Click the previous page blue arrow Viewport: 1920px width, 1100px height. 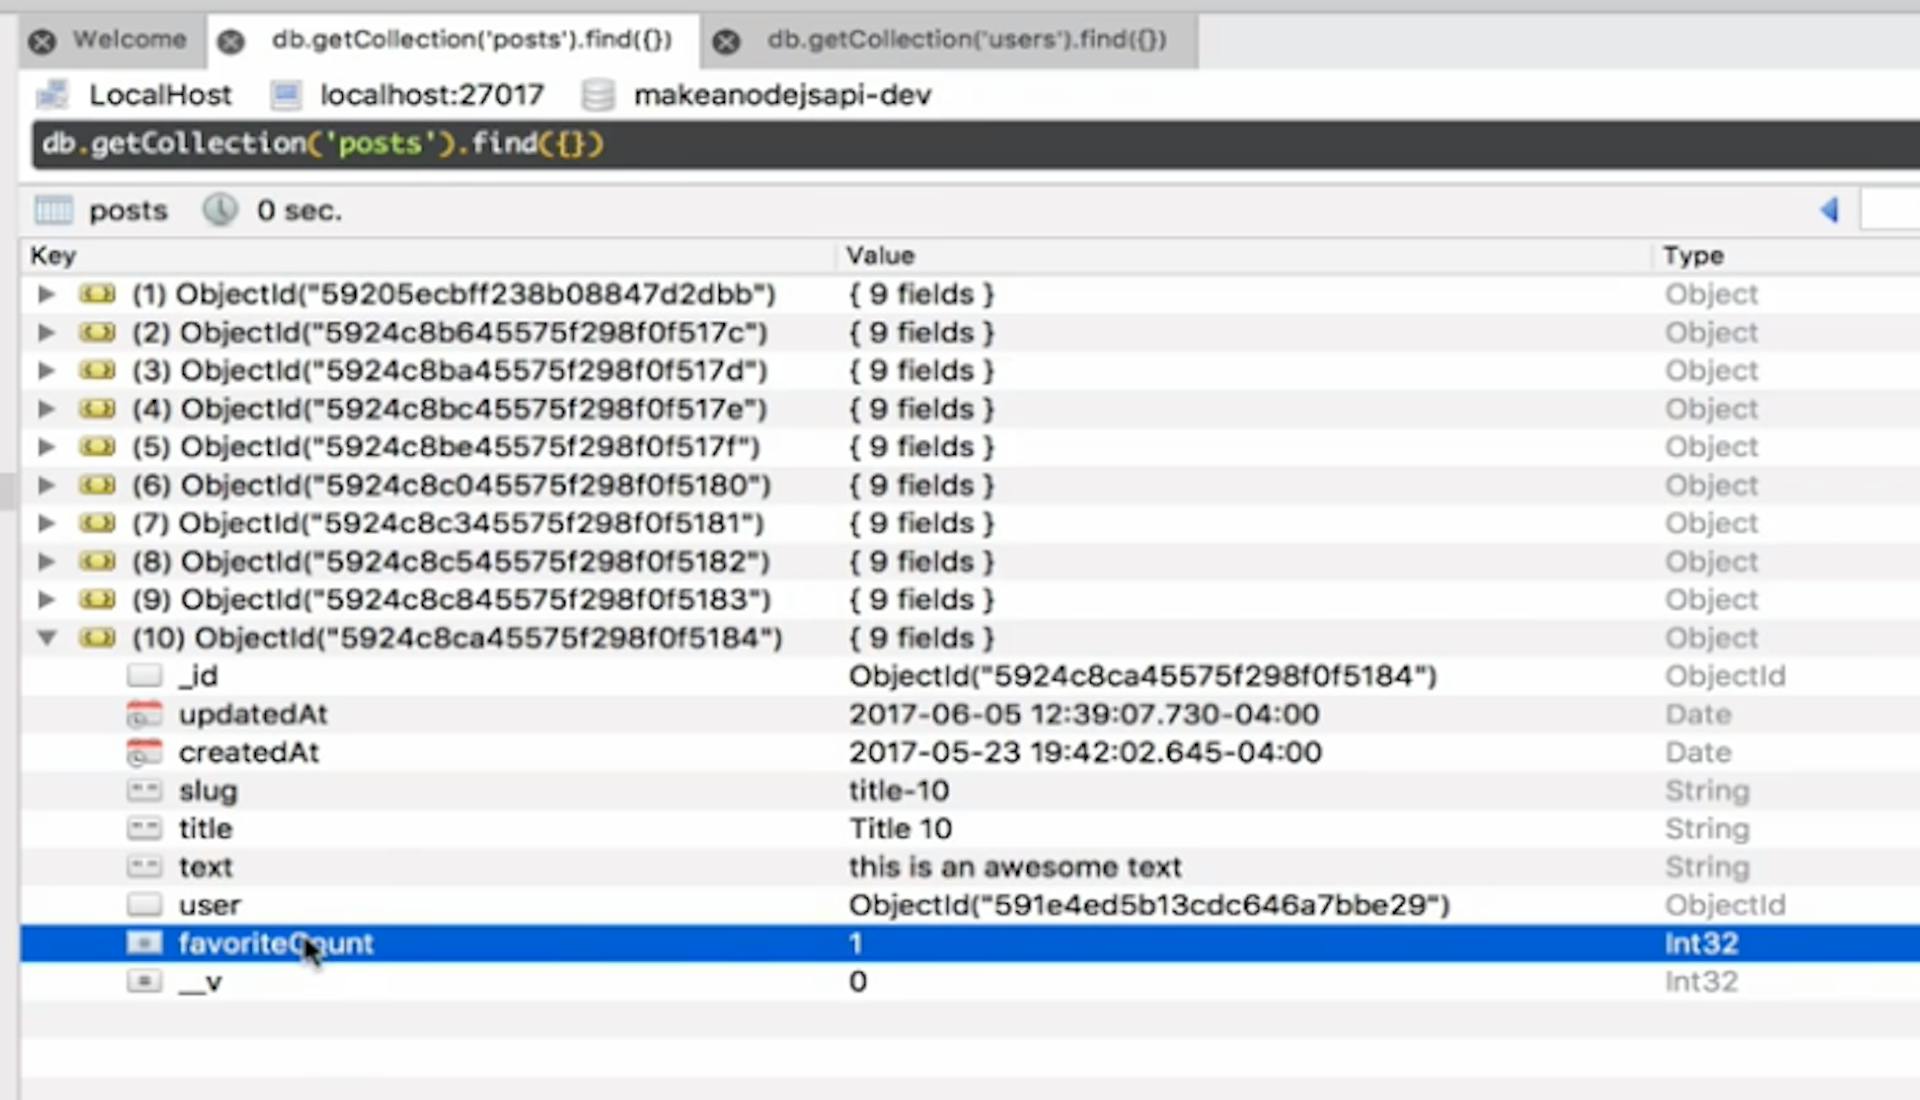[x=1830, y=210]
